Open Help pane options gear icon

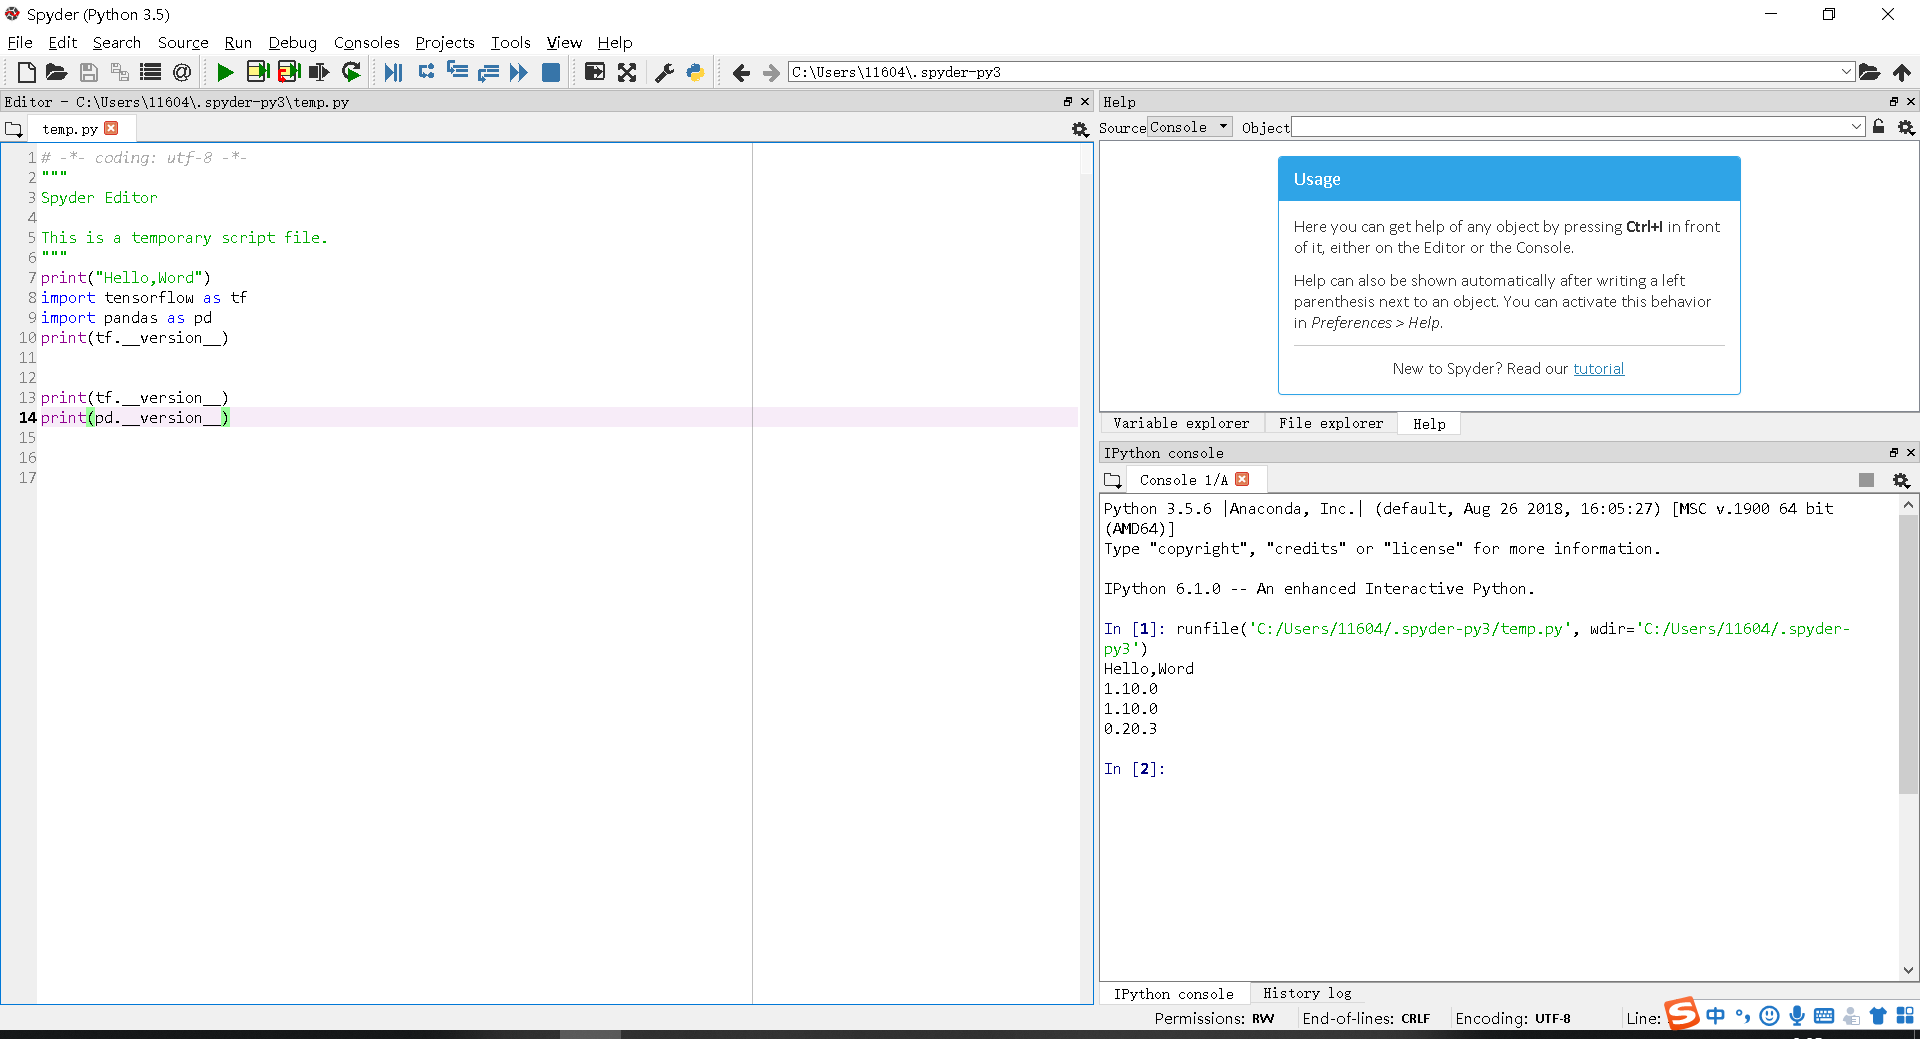[x=1906, y=127]
